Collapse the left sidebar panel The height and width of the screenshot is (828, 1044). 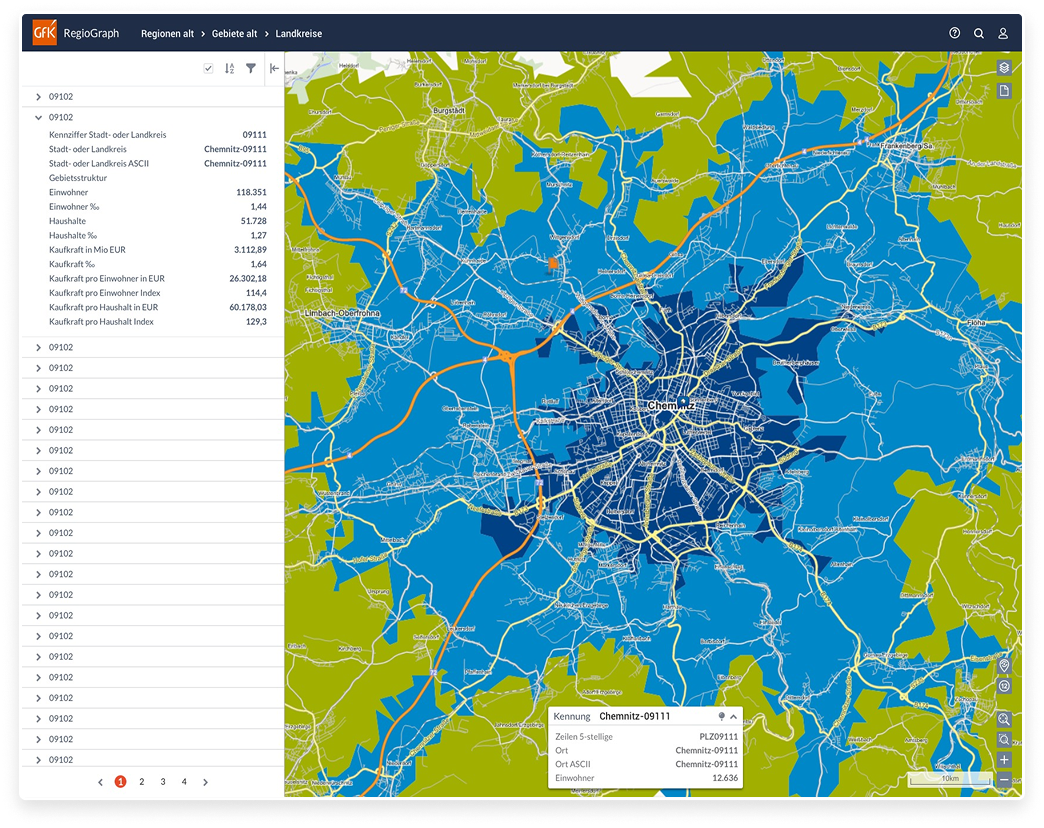(274, 69)
